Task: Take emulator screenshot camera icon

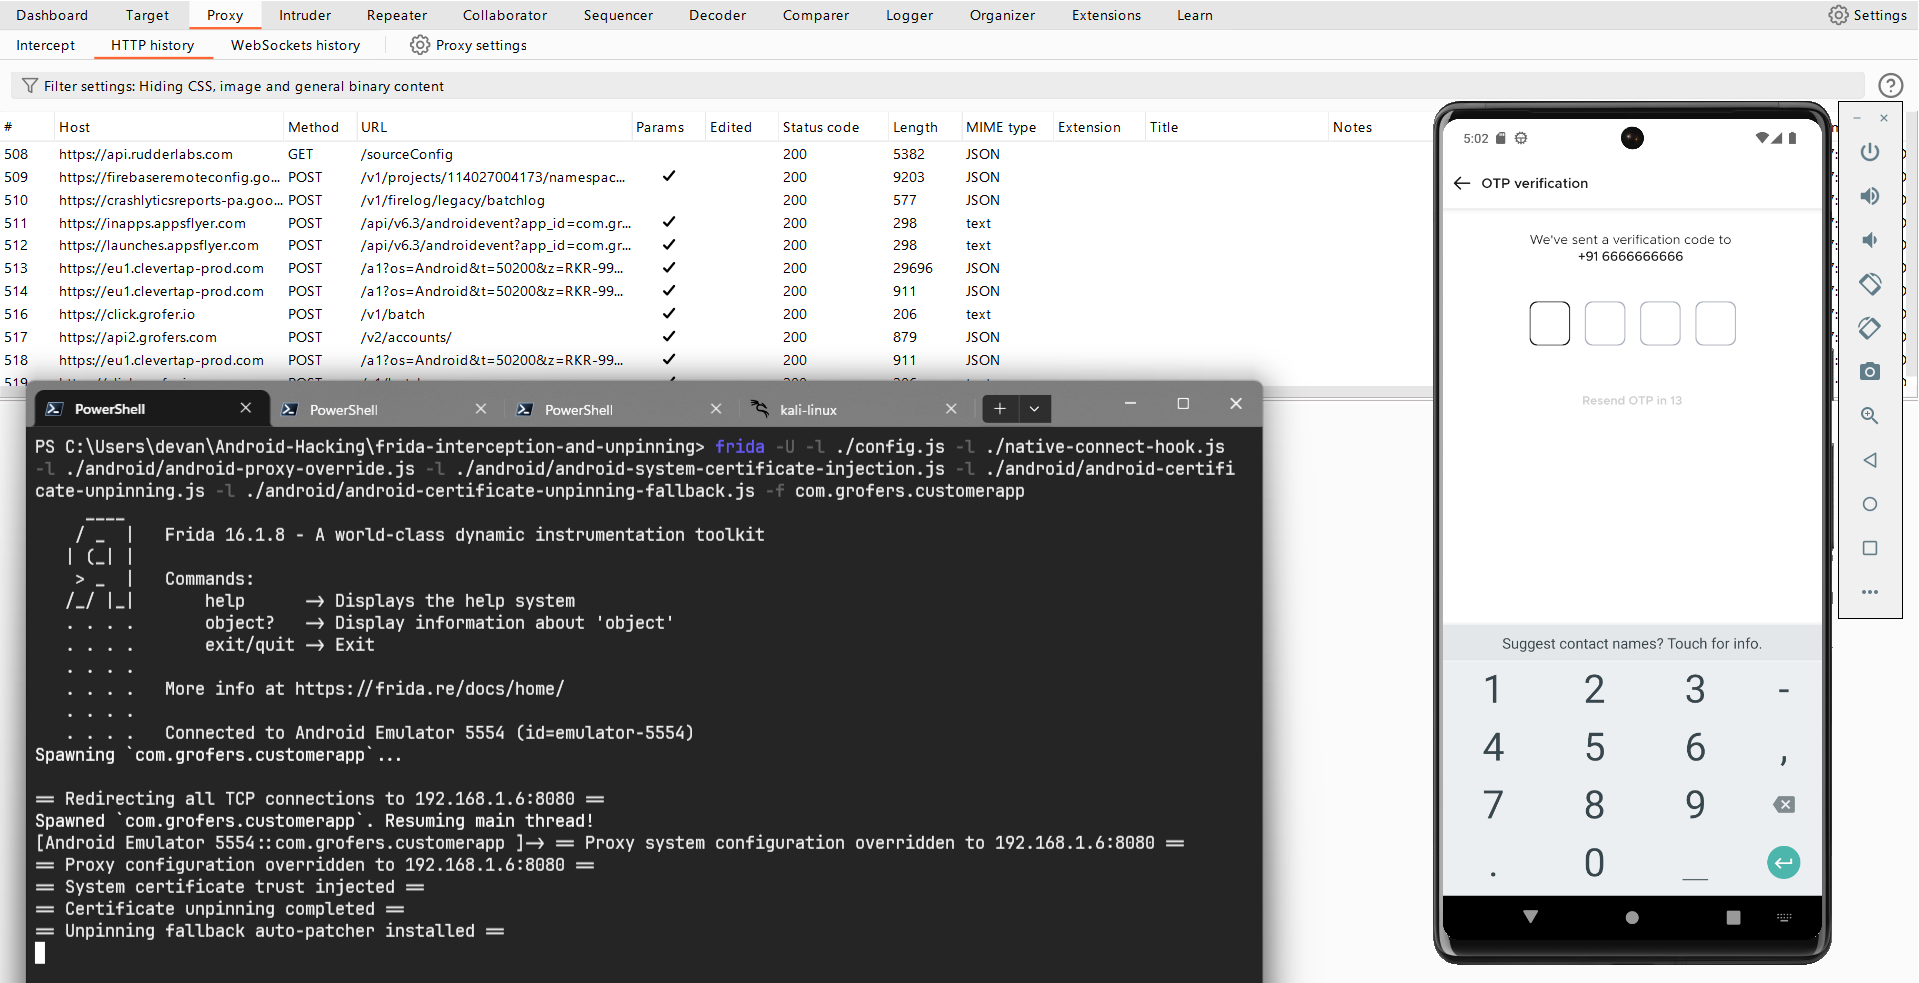Action: pyautogui.click(x=1869, y=372)
